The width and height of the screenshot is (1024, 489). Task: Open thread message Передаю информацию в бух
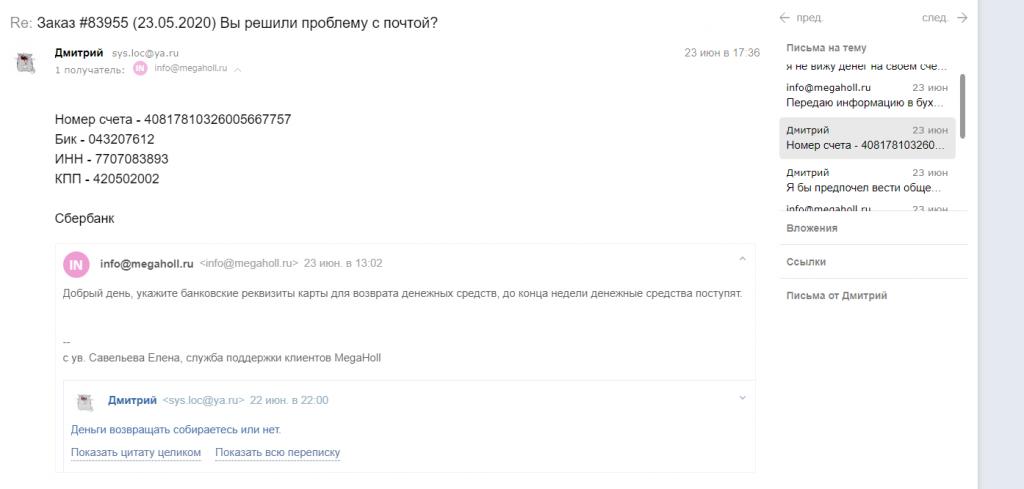(867, 95)
